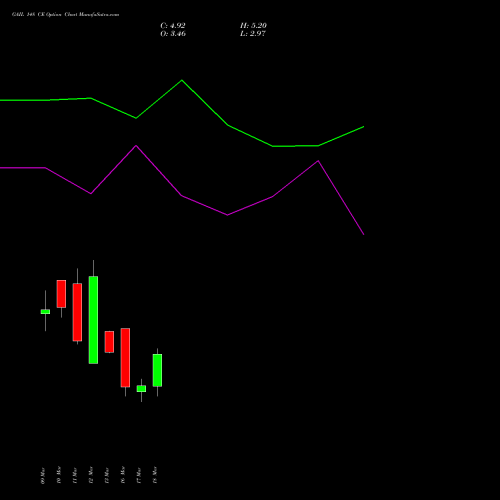Screen dimensions: 500x500
Task: Select the 18 Mar date label
Action: click(x=155, y=475)
